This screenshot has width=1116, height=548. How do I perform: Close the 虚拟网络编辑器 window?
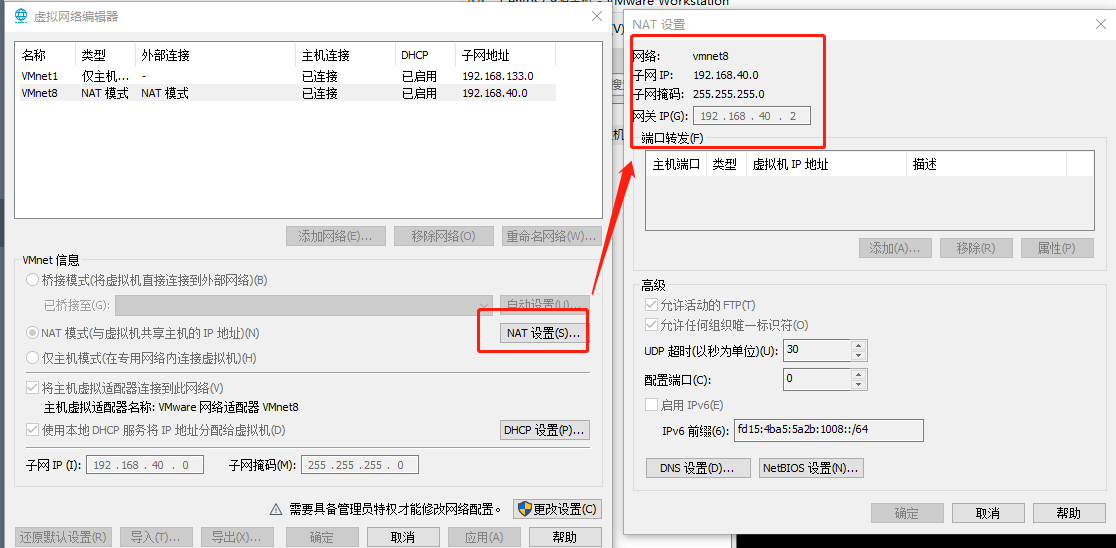(596, 16)
